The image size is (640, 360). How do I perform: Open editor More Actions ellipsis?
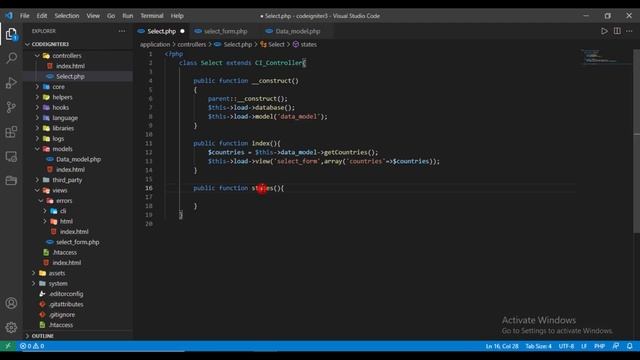click(629, 31)
